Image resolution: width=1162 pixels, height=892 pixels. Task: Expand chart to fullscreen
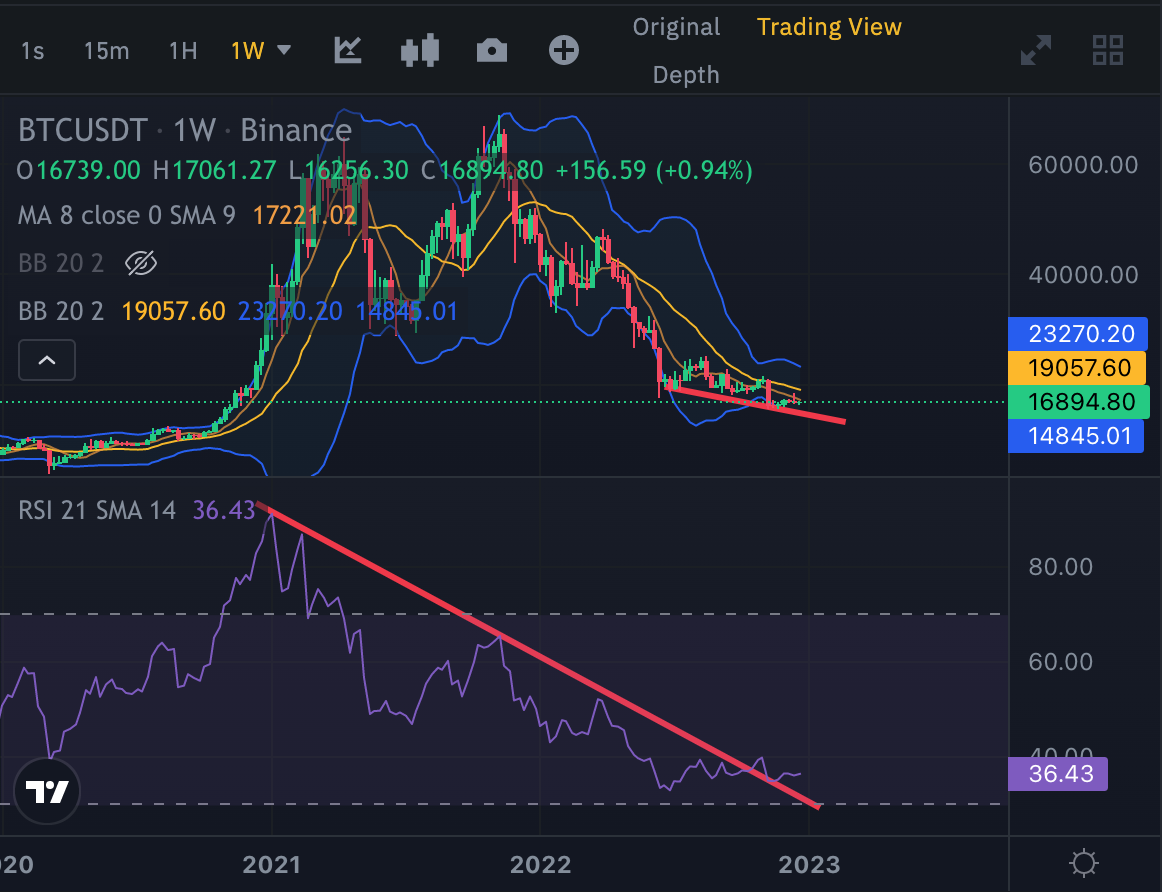point(1035,50)
